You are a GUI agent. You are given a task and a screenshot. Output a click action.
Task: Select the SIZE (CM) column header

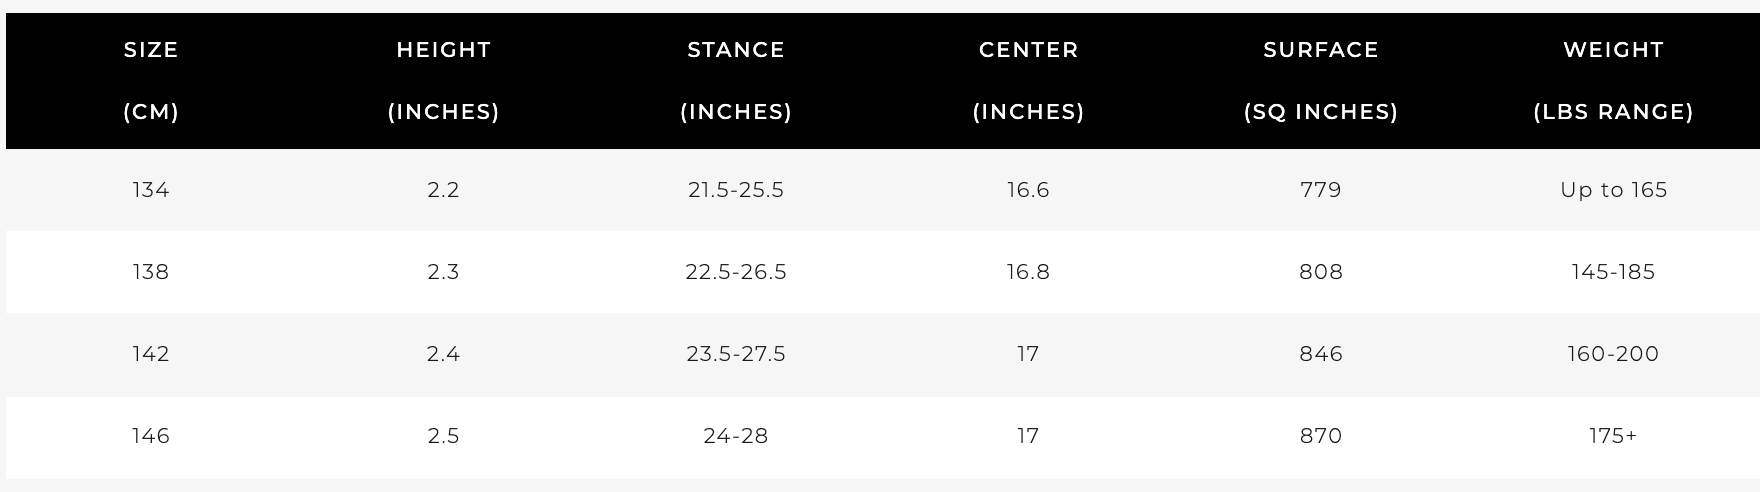click(151, 81)
